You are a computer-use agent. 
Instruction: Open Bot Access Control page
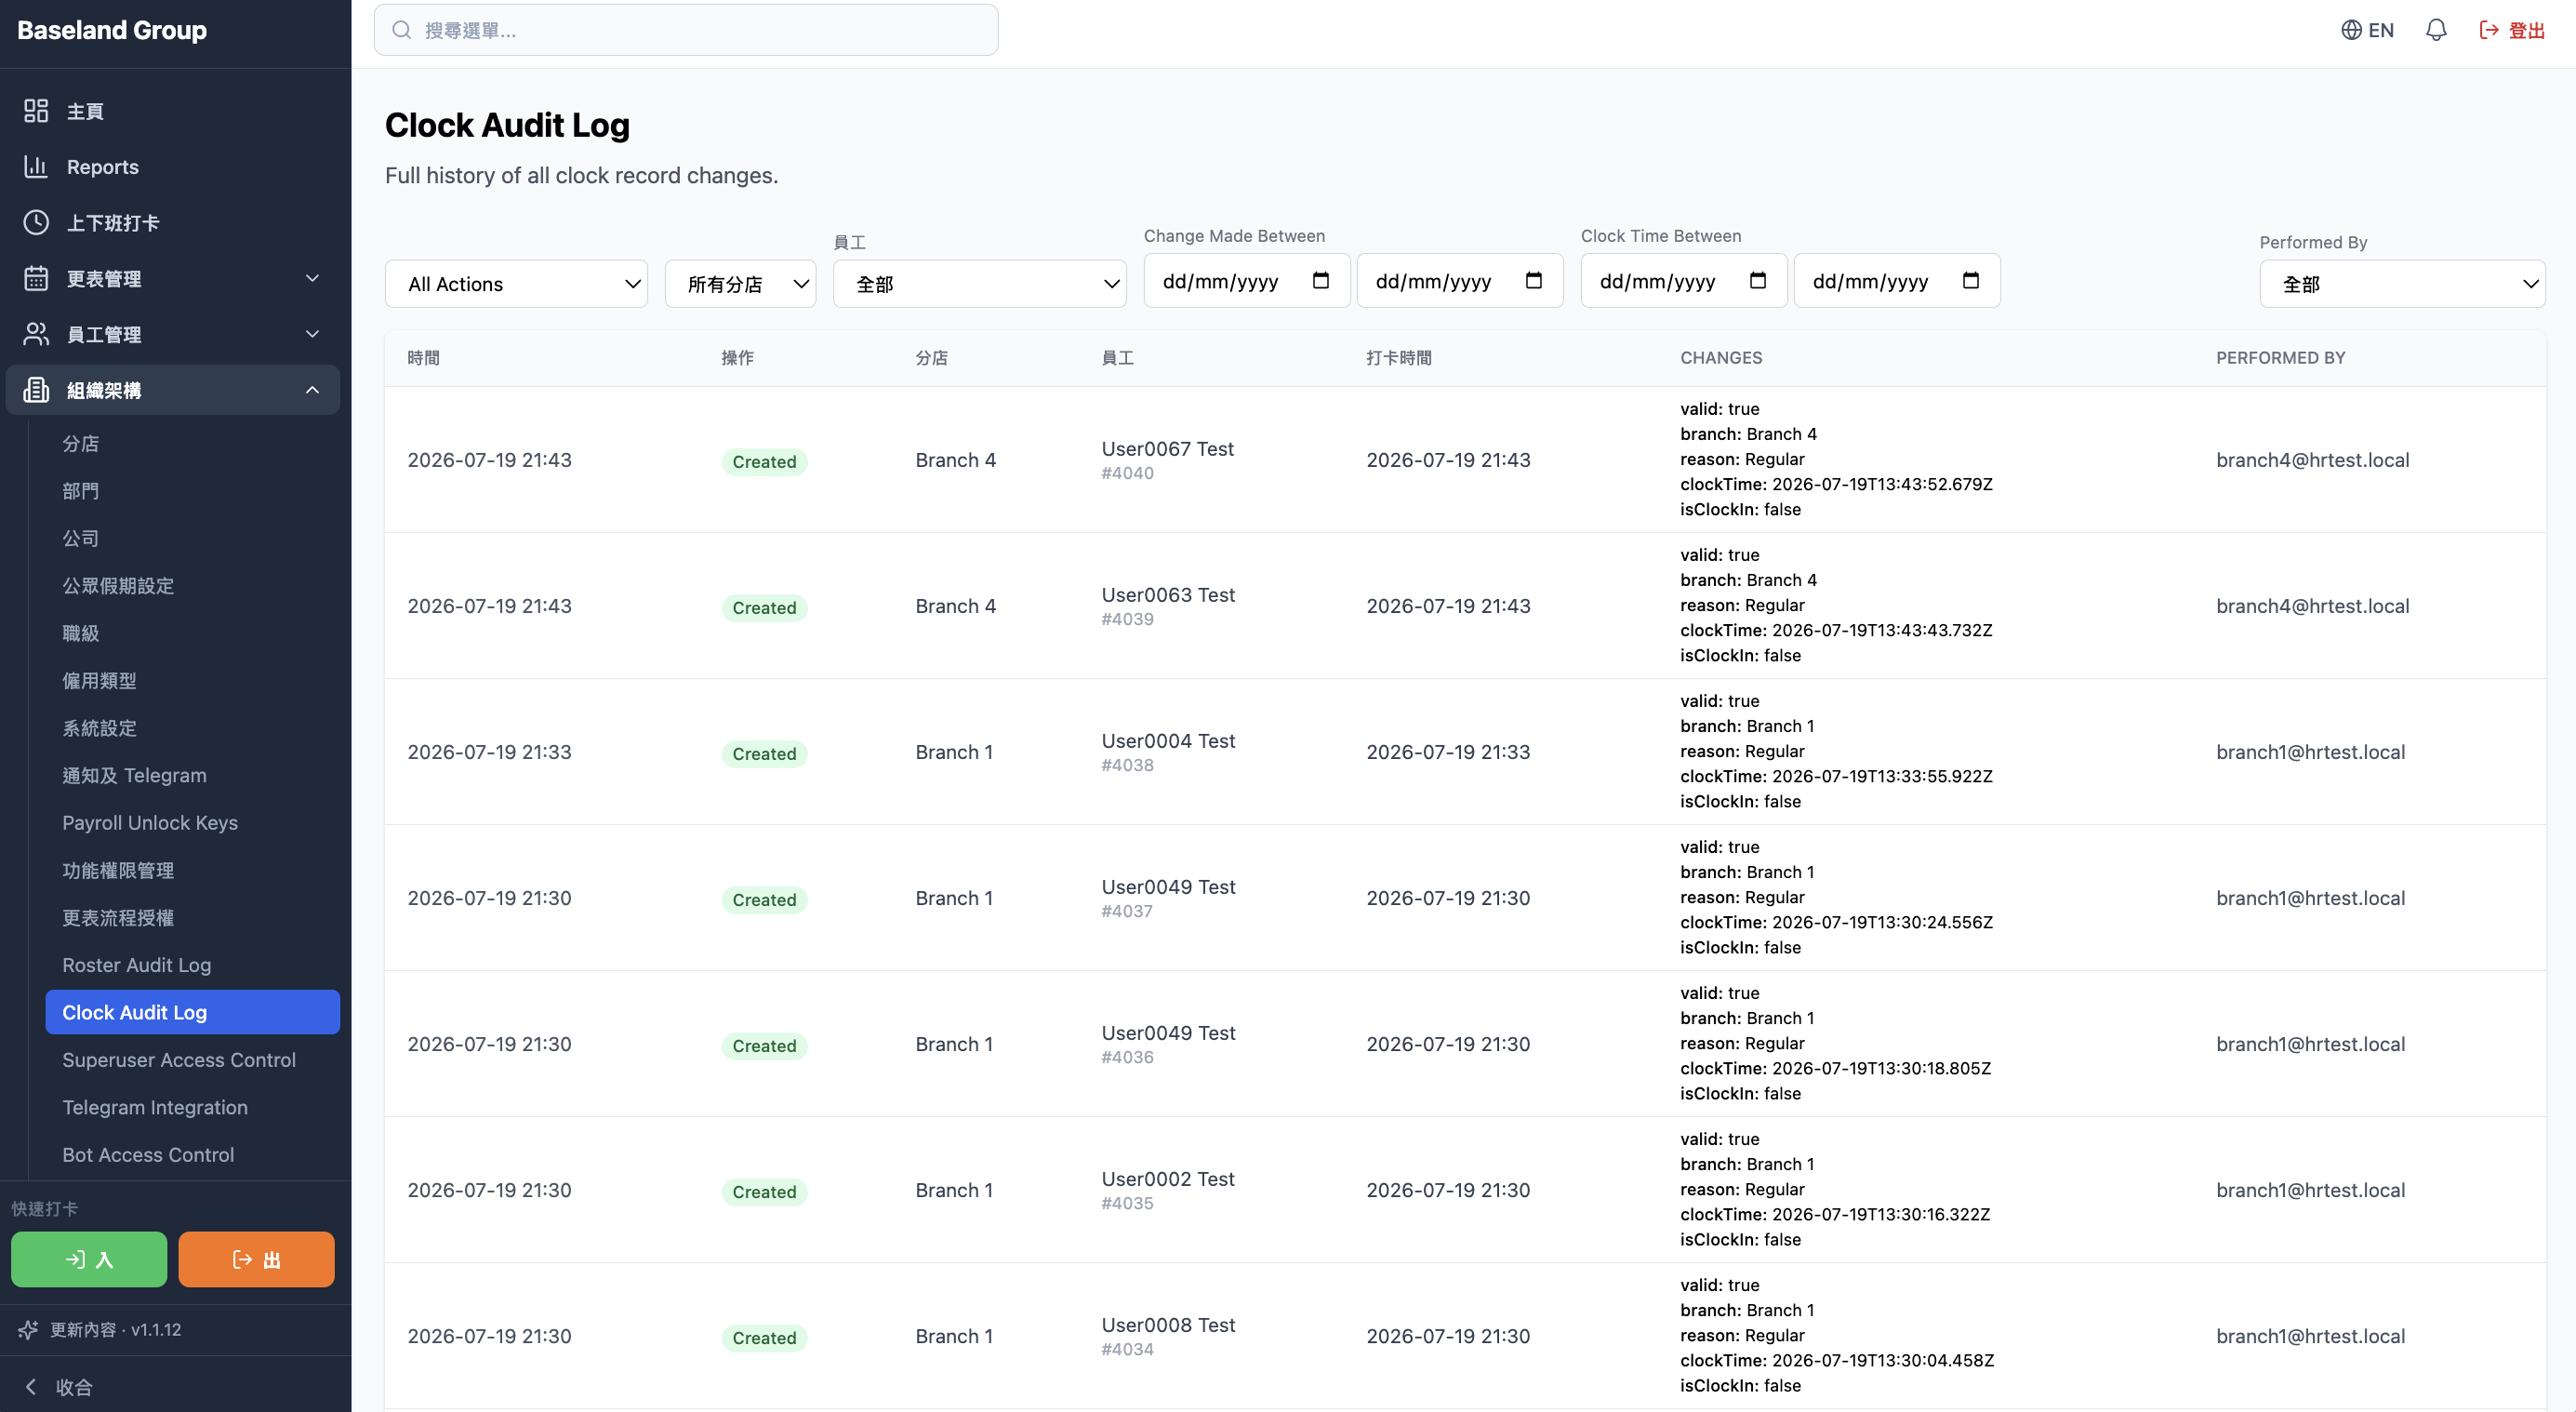tap(192, 1155)
